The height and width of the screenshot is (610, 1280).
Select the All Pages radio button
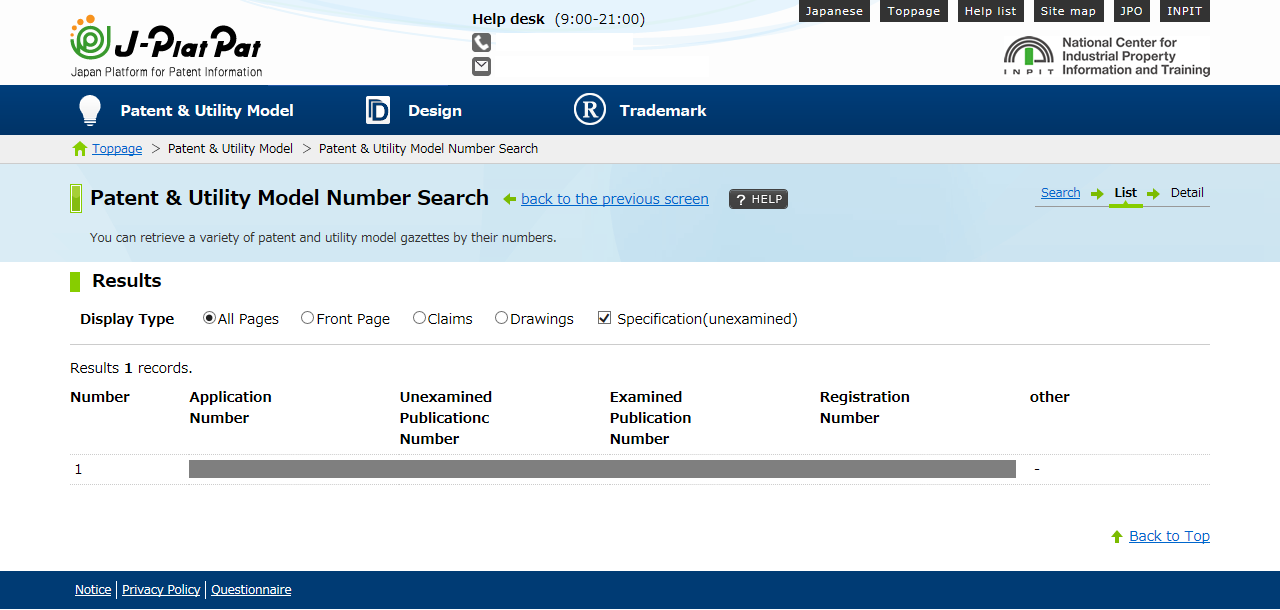[x=209, y=318]
